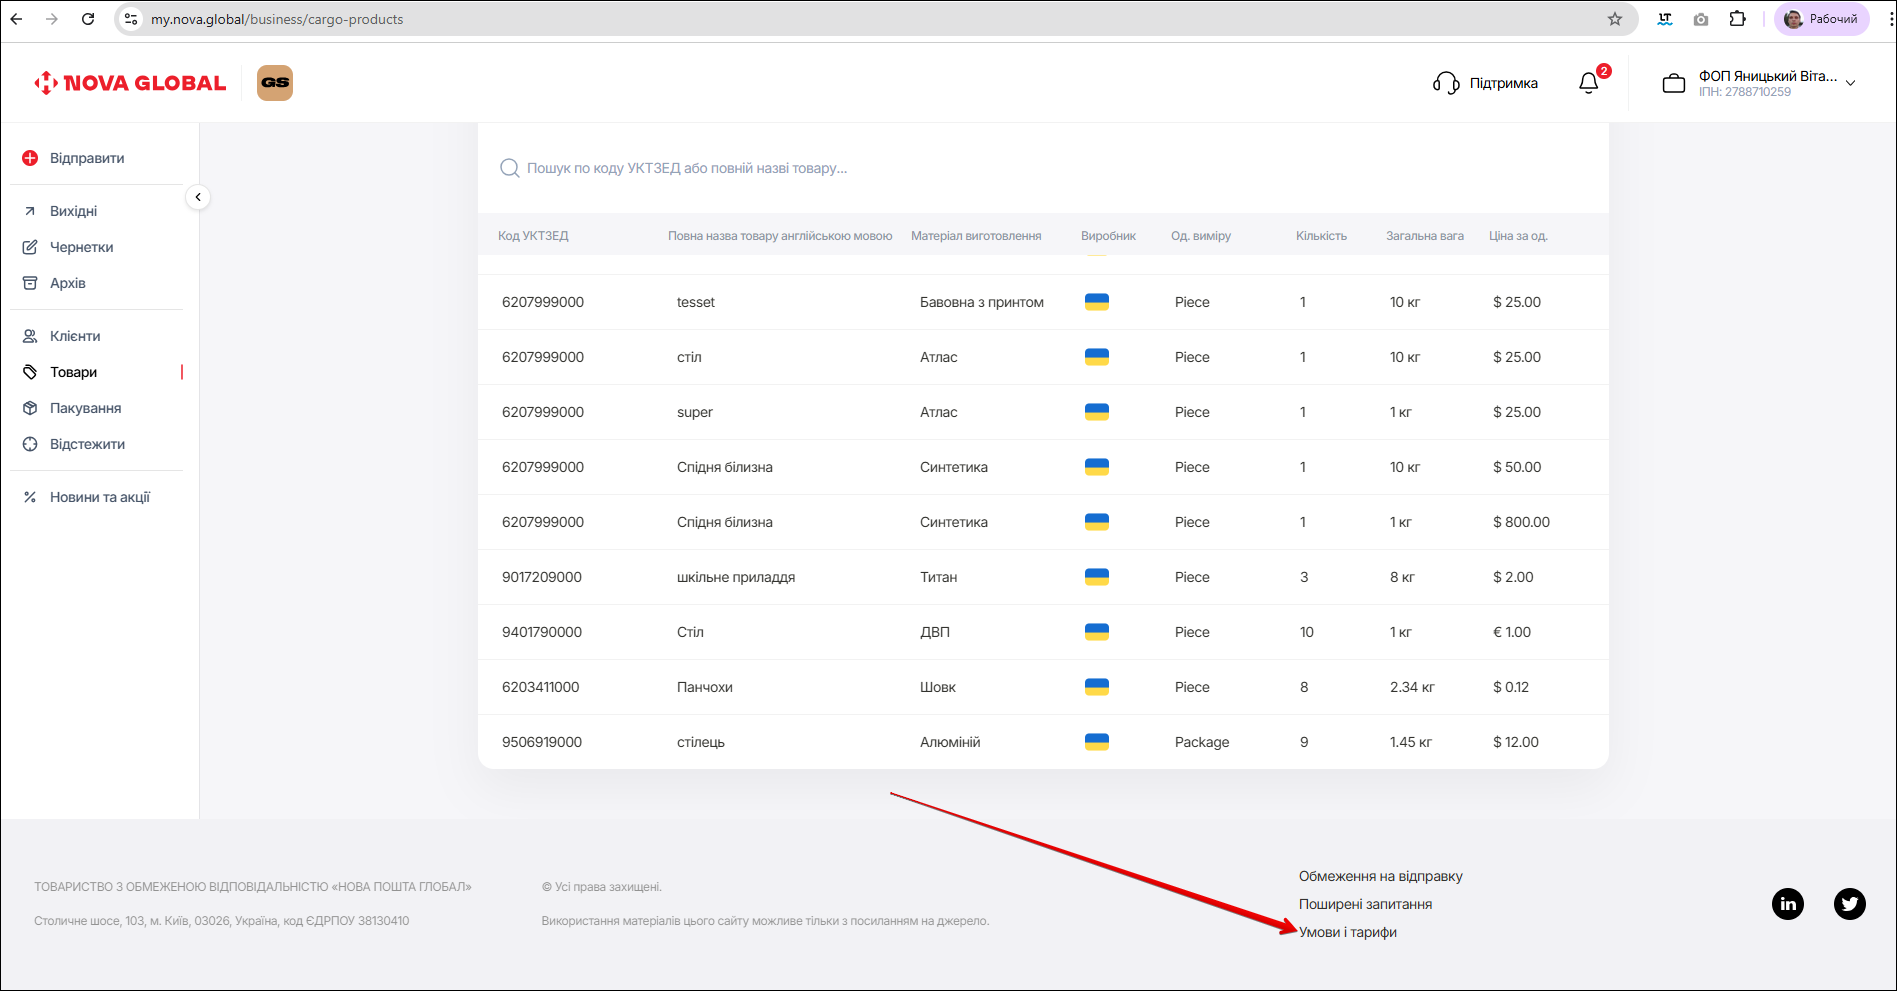Open Чернетки in sidebar
Screen dimensions: 1897x991
click(81, 247)
